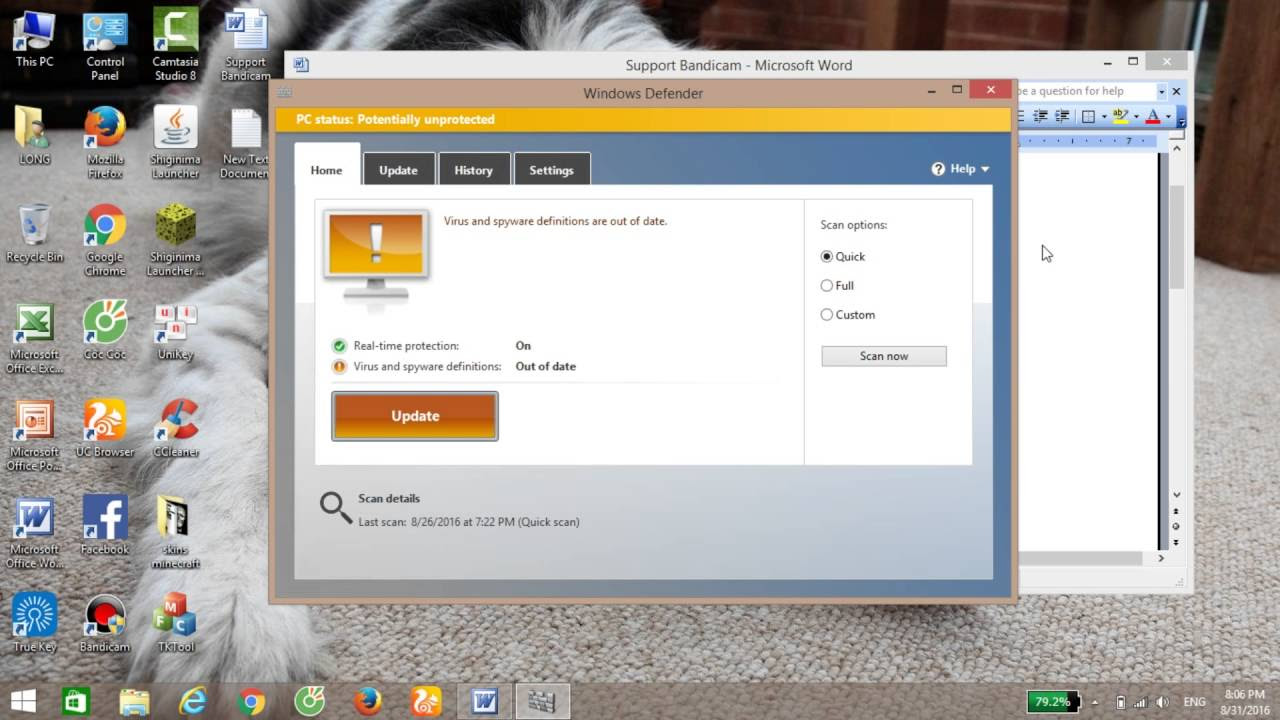Open Word's highlight color dropdown arrow
The height and width of the screenshot is (720, 1280).
coord(1136,117)
